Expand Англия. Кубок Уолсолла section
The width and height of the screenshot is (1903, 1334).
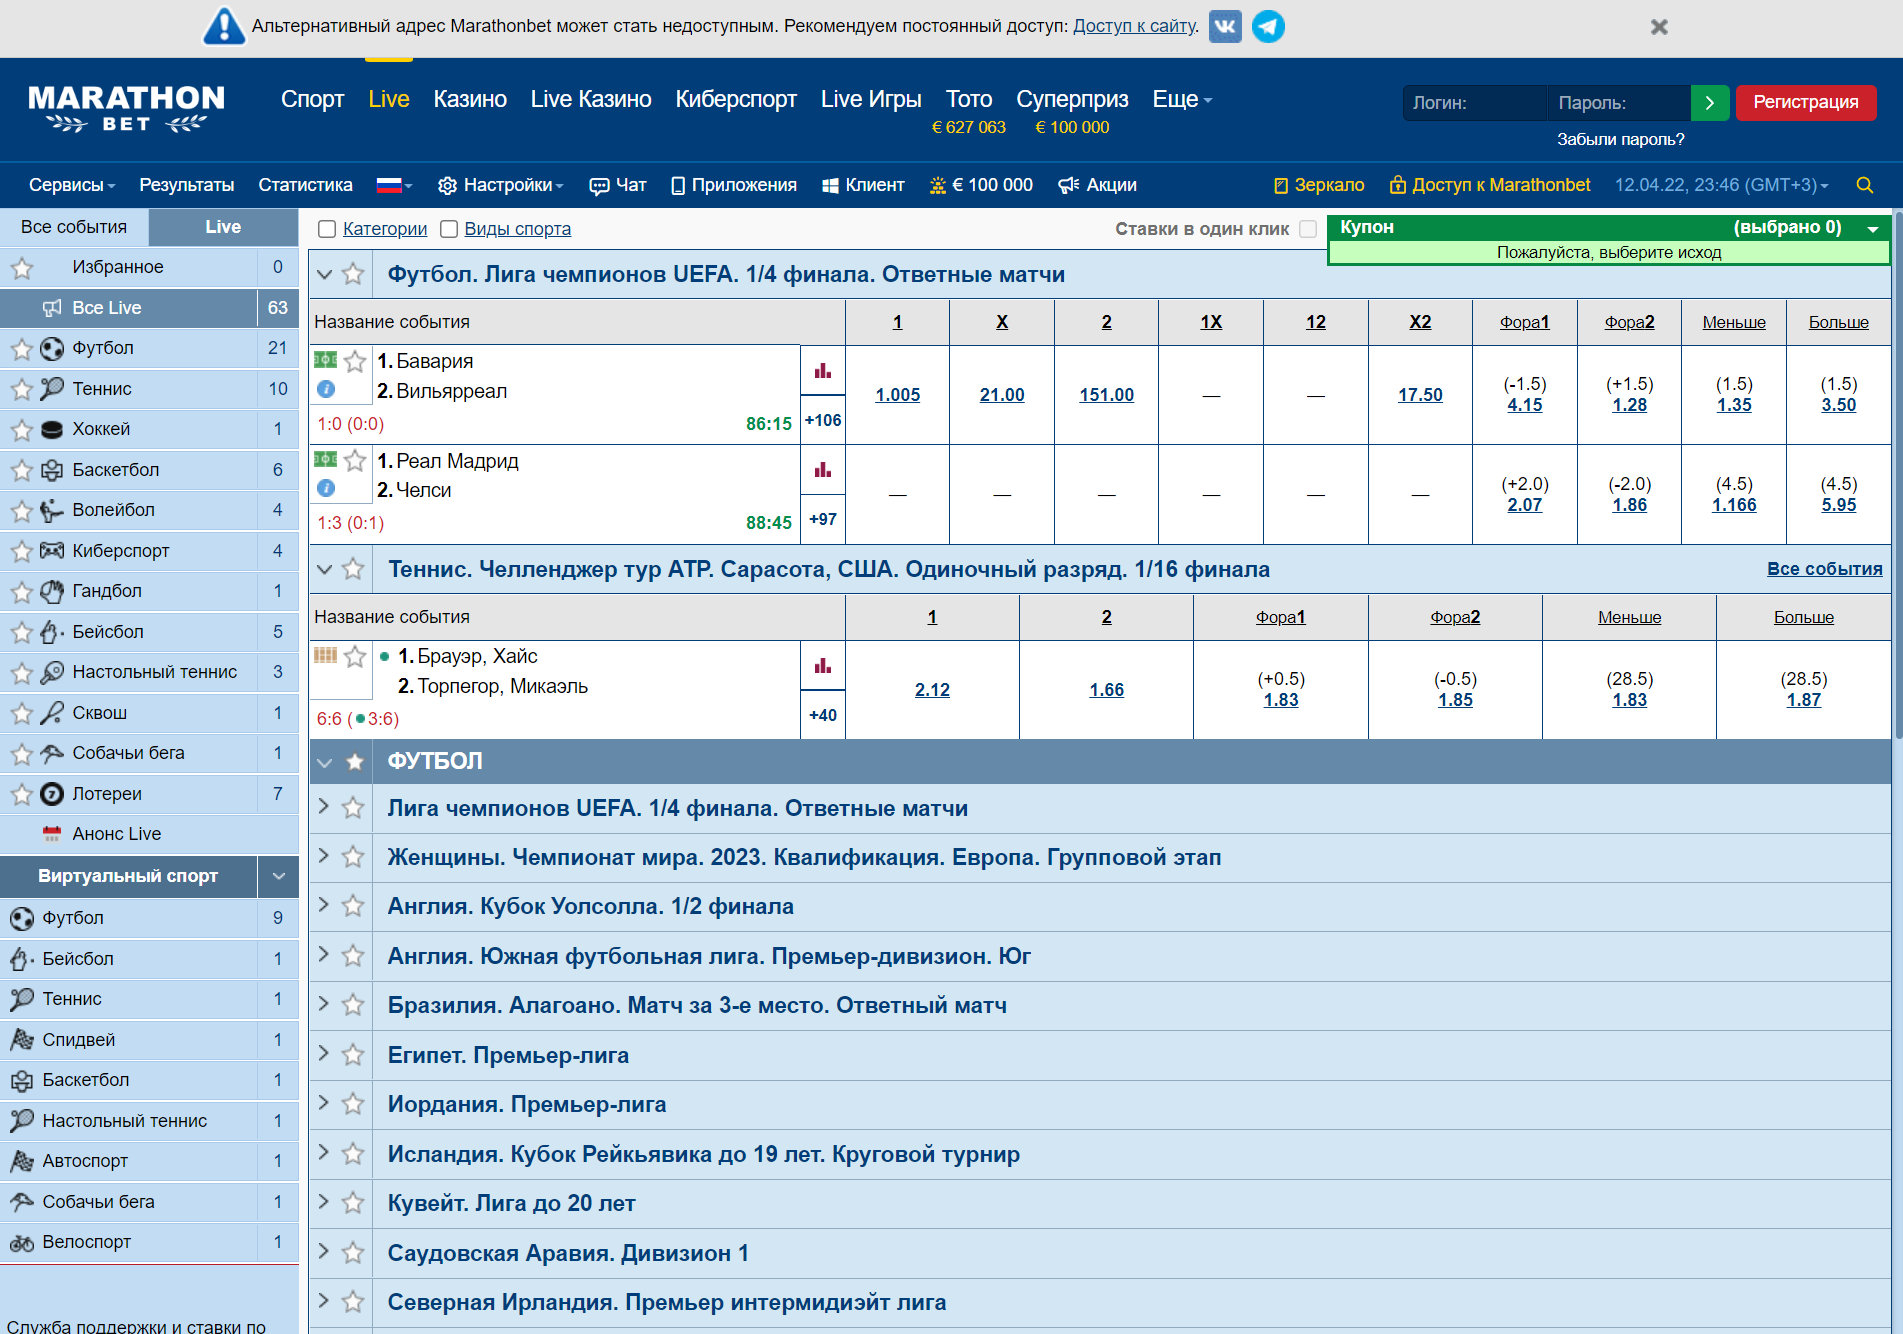323,904
